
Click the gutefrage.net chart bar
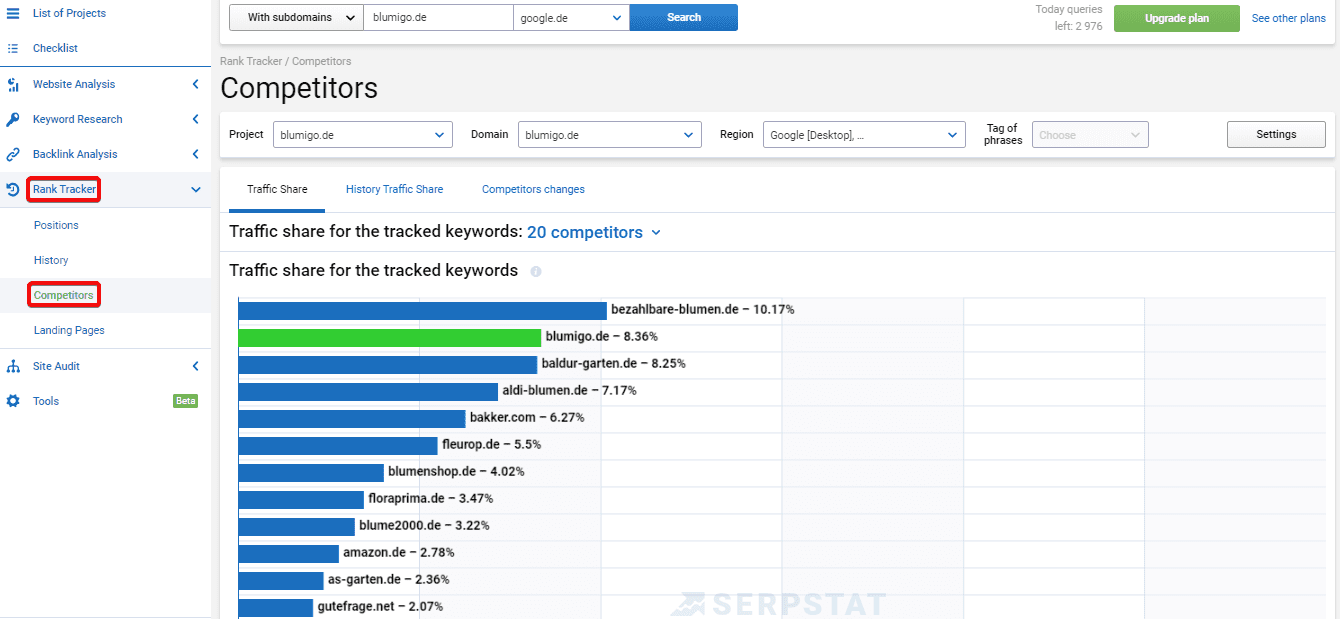point(276,607)
